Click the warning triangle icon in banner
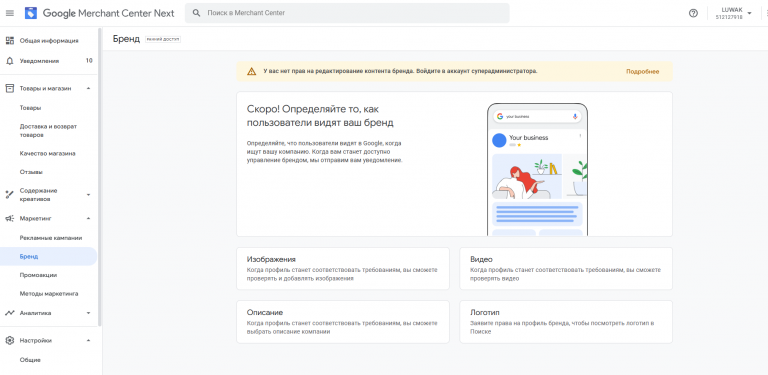Screen dimensions: 768x375 (x=251, y=71)
